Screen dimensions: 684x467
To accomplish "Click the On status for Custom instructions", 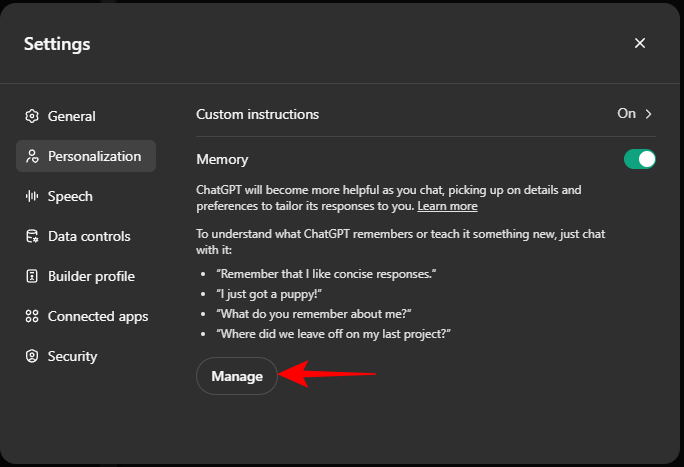I will [x=626, y=114].
